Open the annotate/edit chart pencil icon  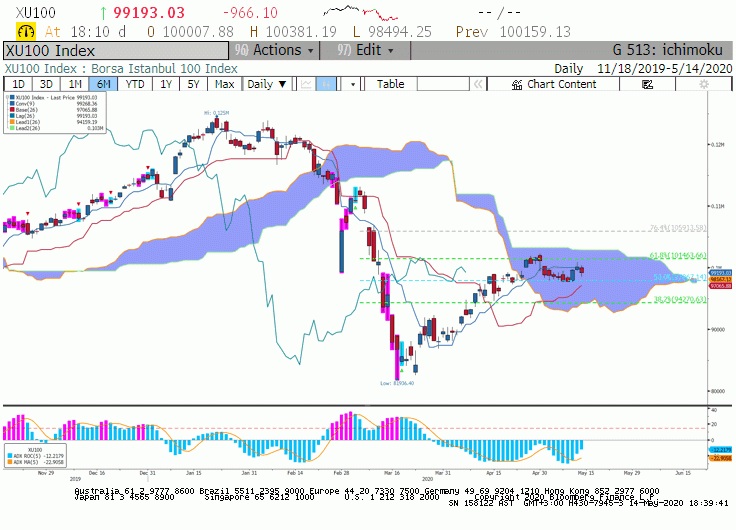pyautogui.click(x=647, y=84)
